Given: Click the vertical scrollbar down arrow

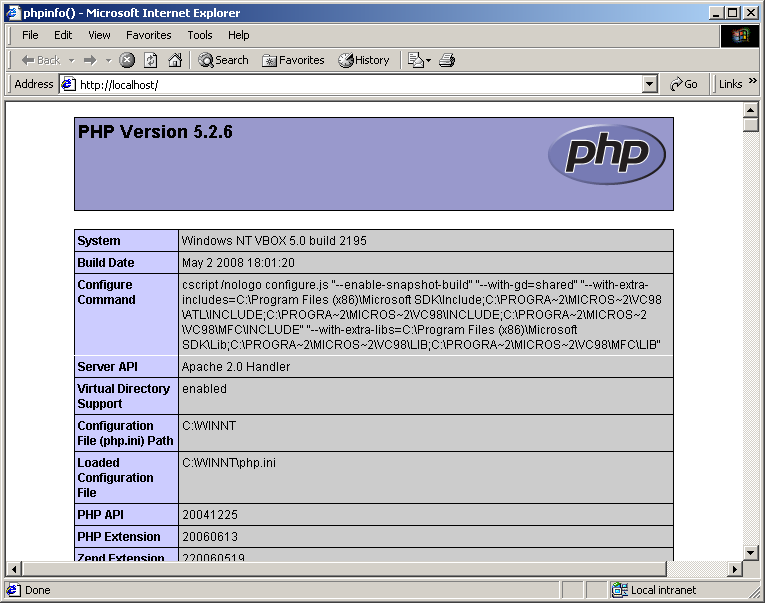Looking at the screenshot, I should pyautogui.click(x=751, y=552).
